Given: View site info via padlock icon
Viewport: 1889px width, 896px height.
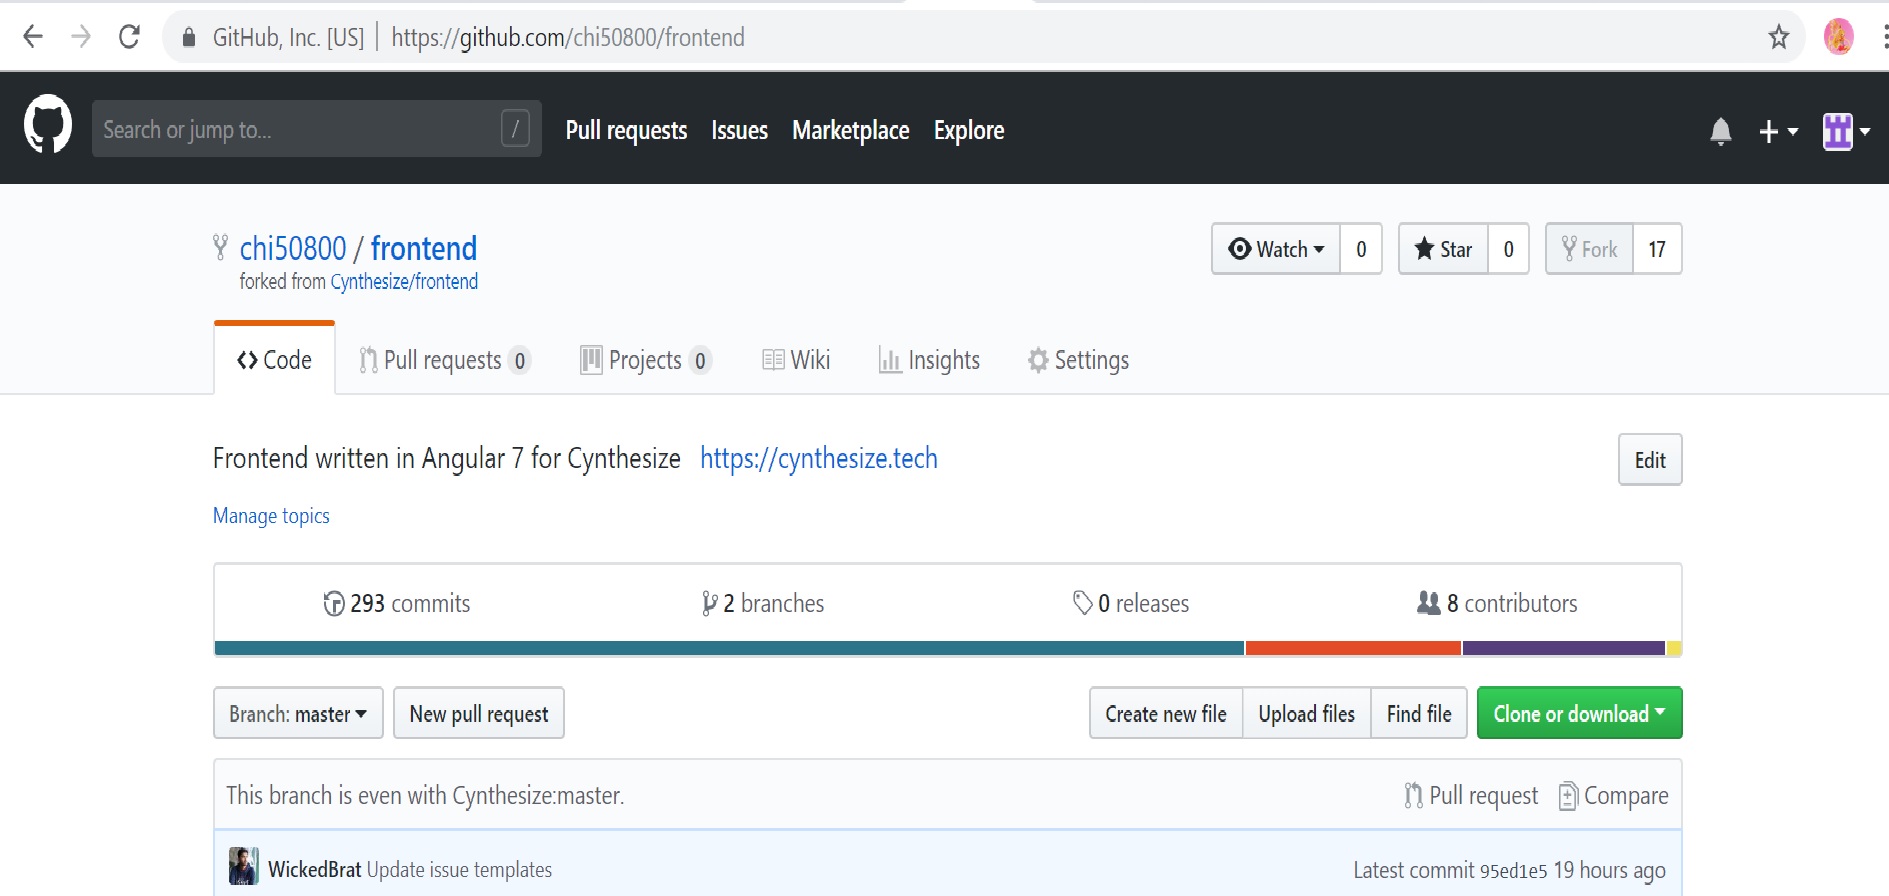Looking at the screenshot, I should pos(188,38).
